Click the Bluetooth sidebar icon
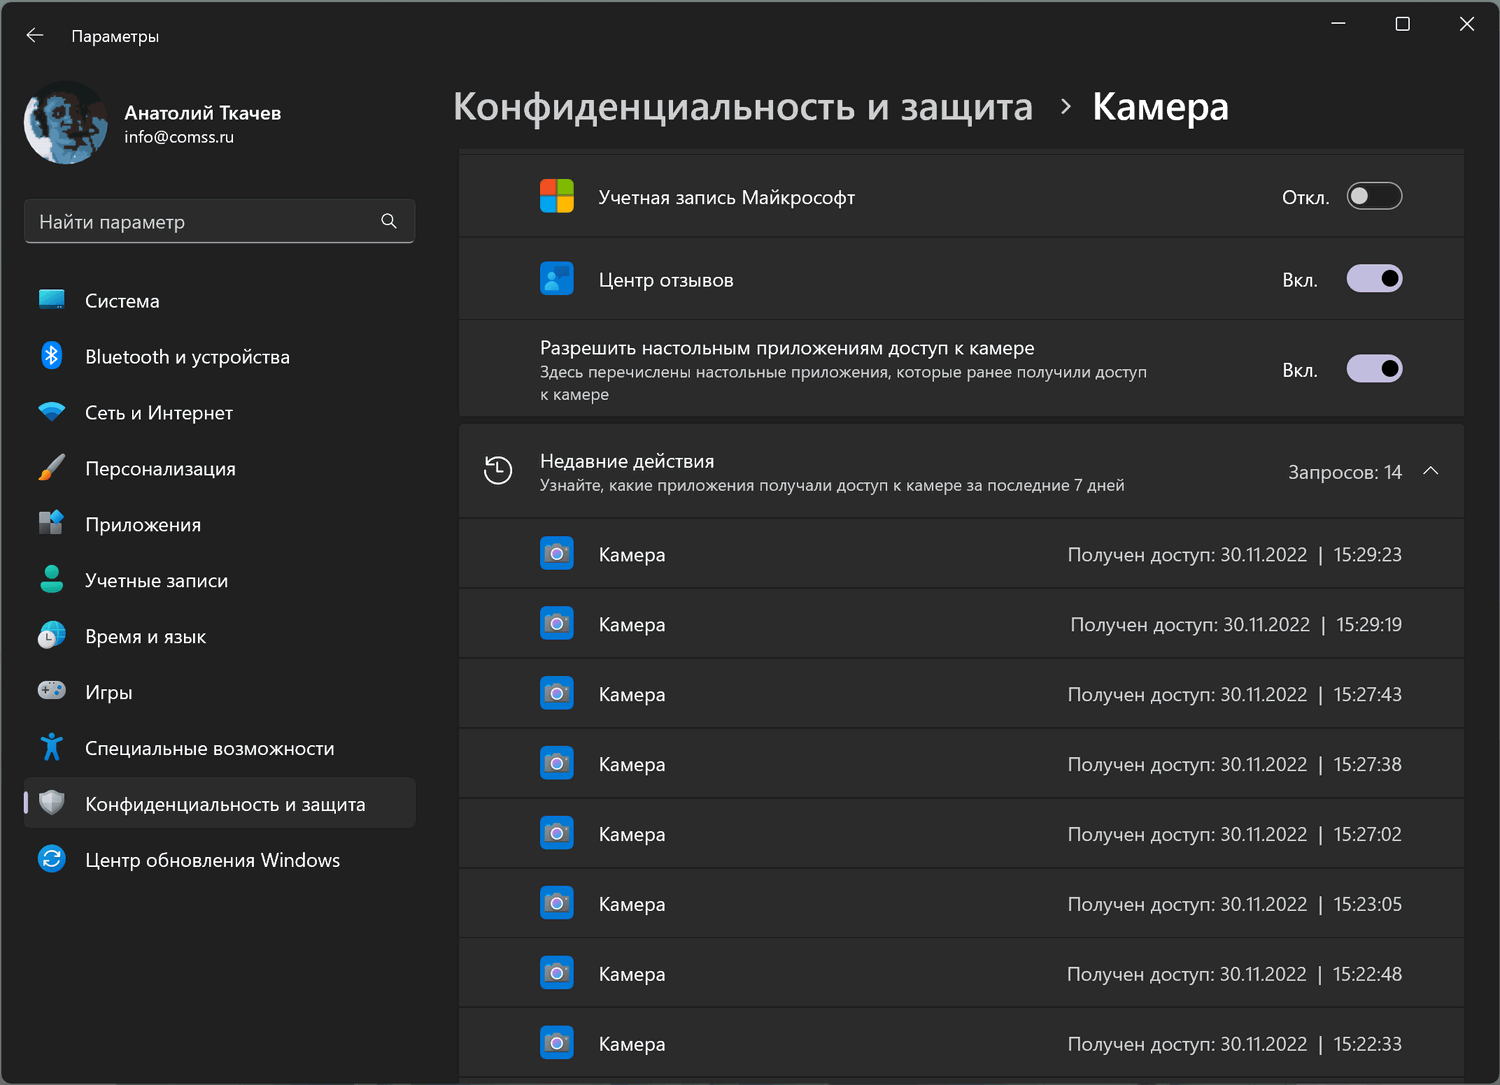This screenshot has height=1085, width=1500. [x=52, y=356]
